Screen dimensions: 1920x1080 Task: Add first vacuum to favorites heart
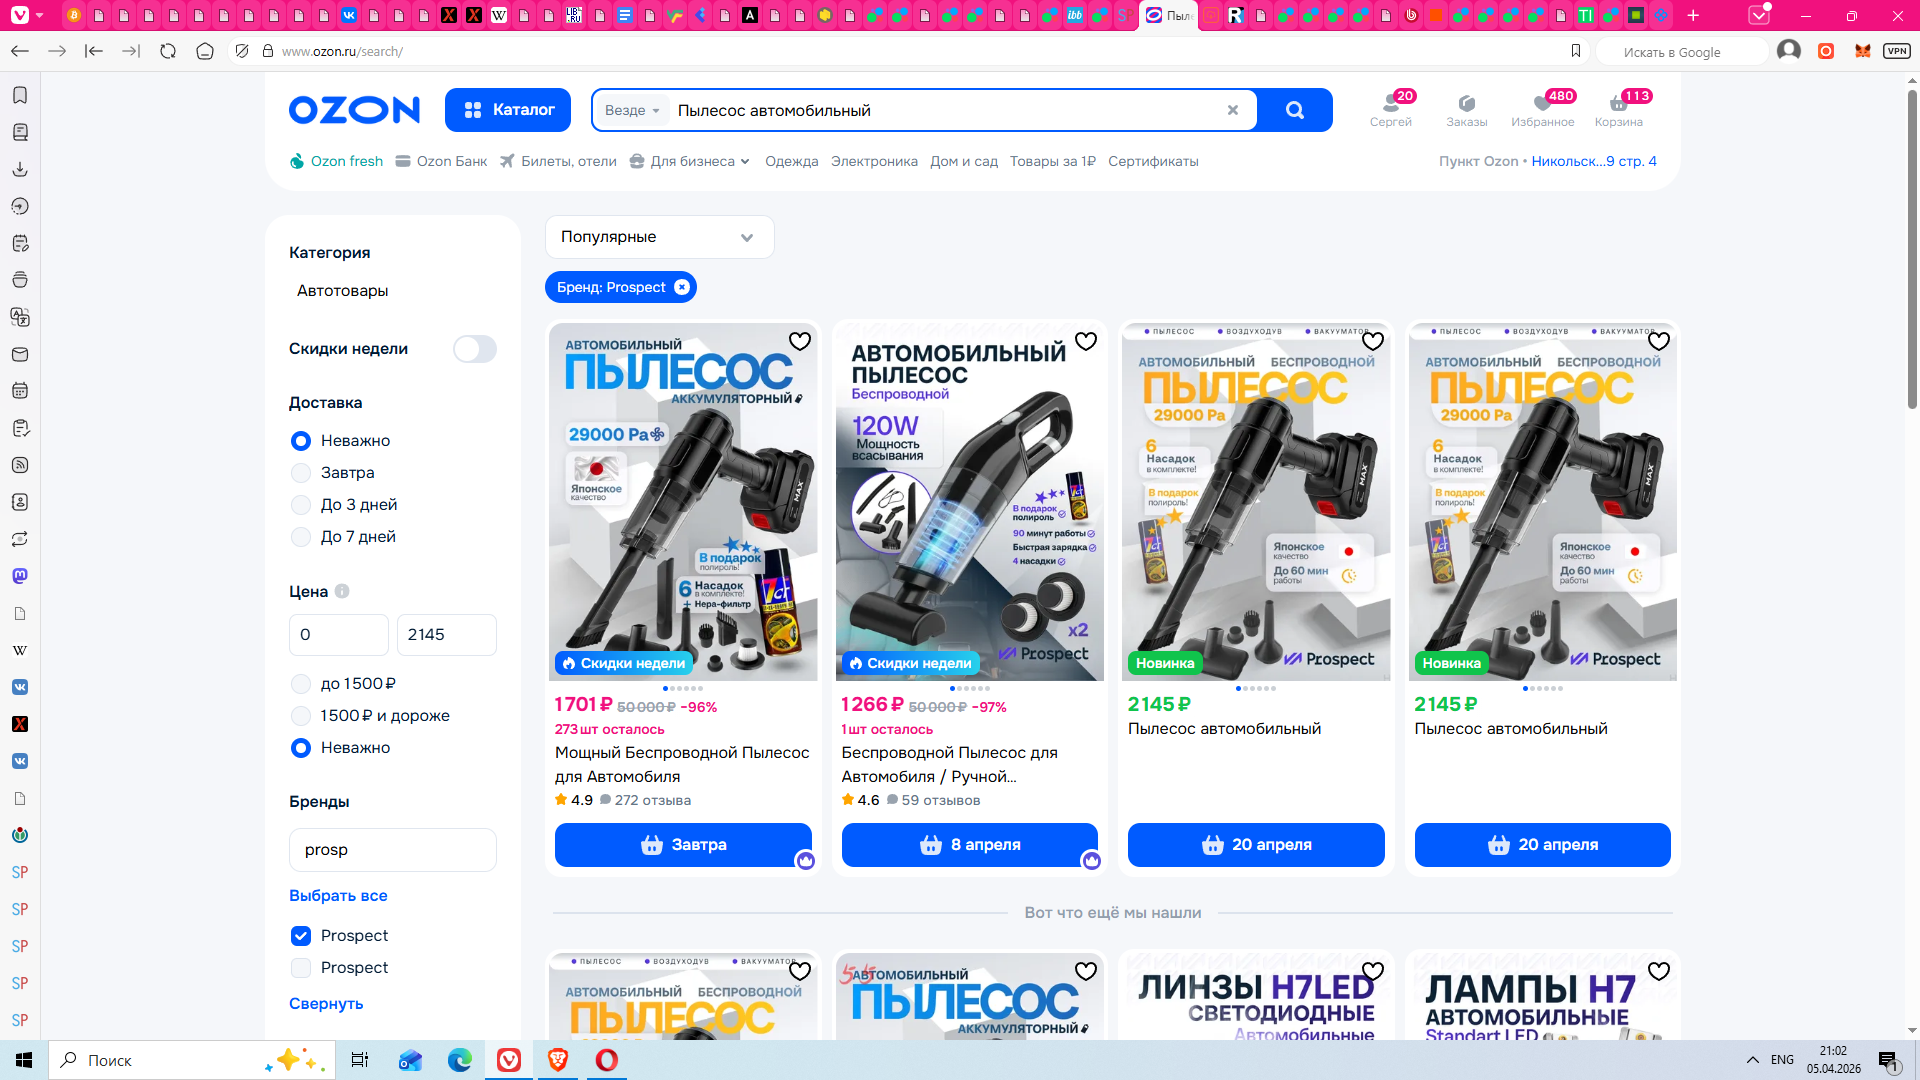point(800,342)
